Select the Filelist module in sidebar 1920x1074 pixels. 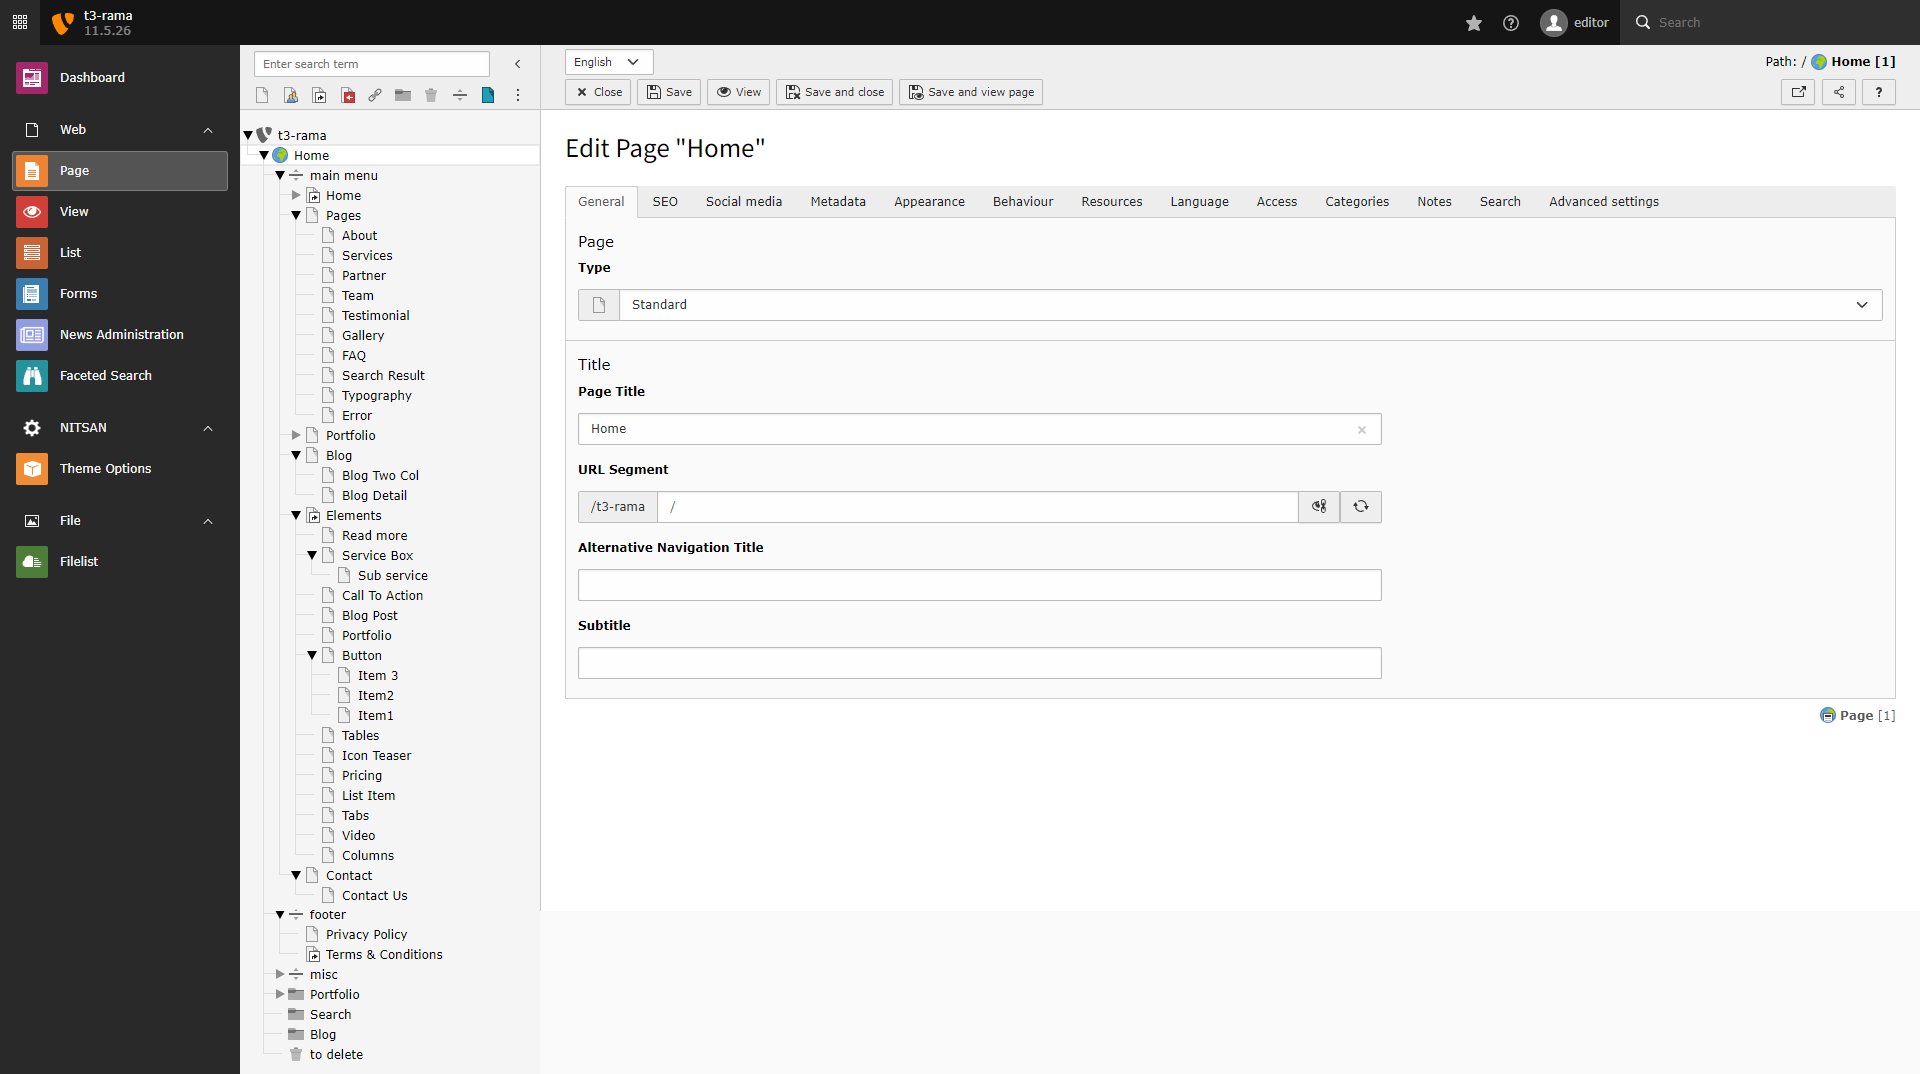(32, 561)
